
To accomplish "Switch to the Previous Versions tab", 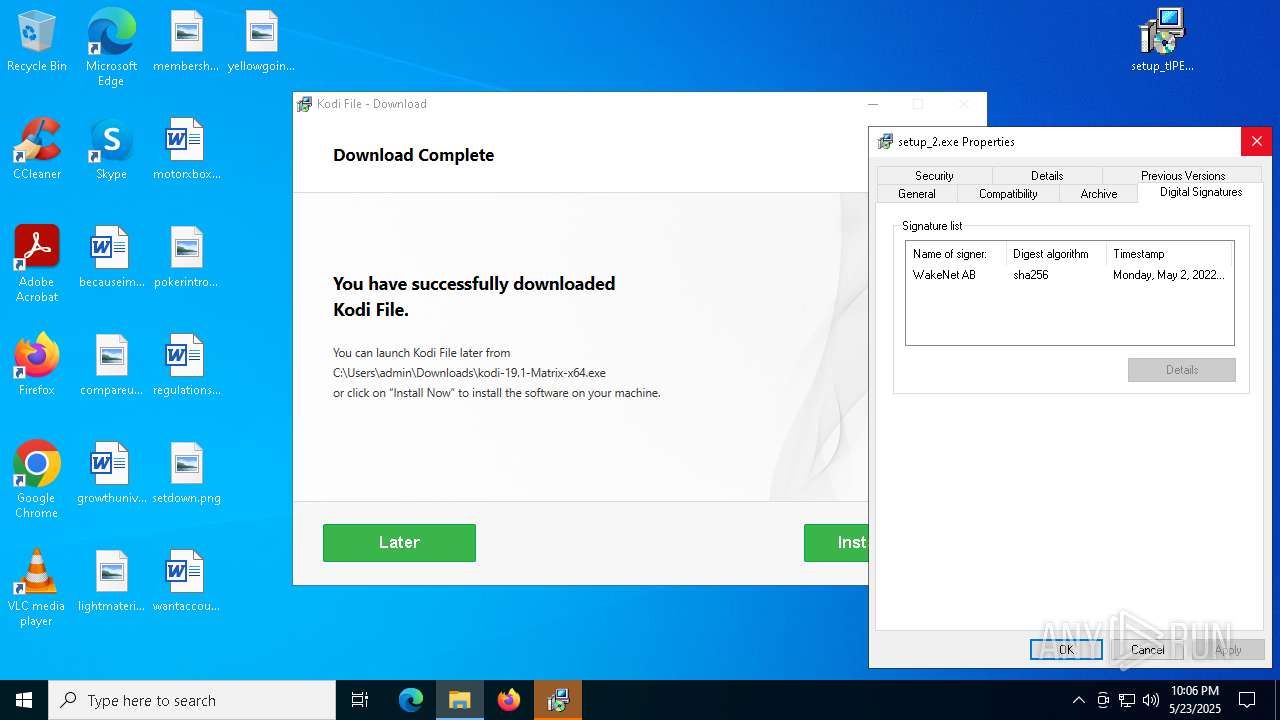I will [x=1183, y=175].
